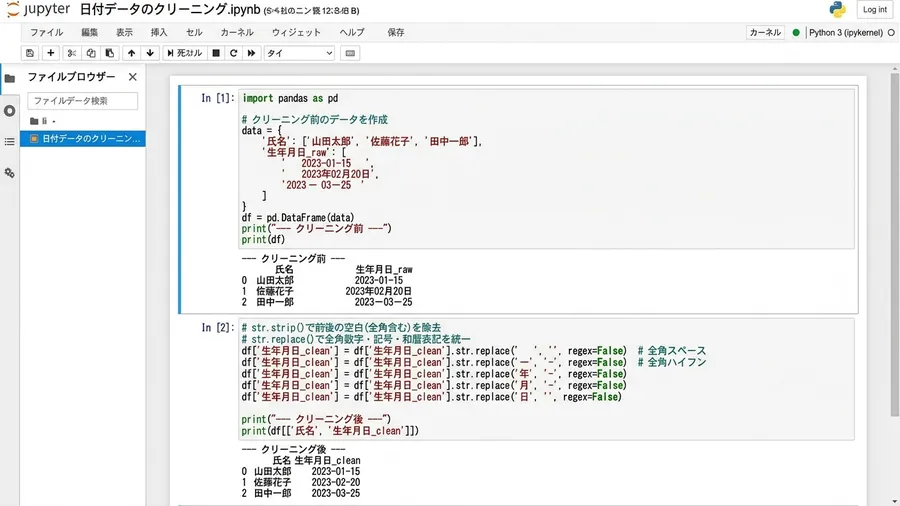Open the ファイル menu

[46, 32]
